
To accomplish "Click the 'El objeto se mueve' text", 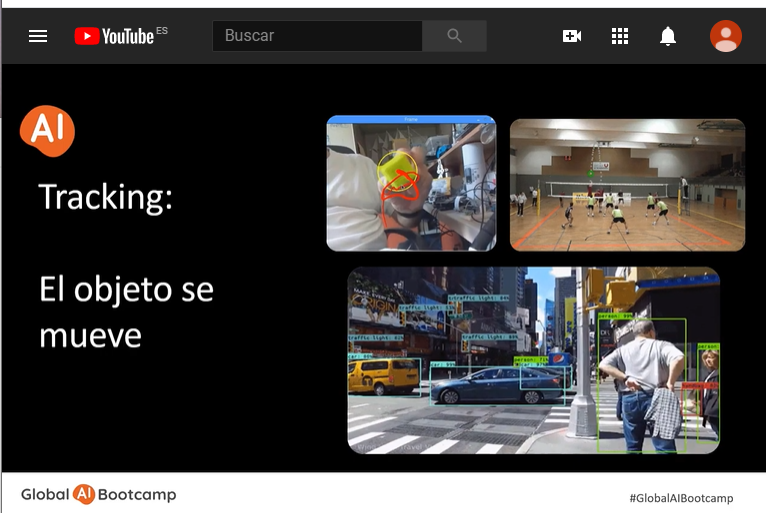I will point(126,312).
